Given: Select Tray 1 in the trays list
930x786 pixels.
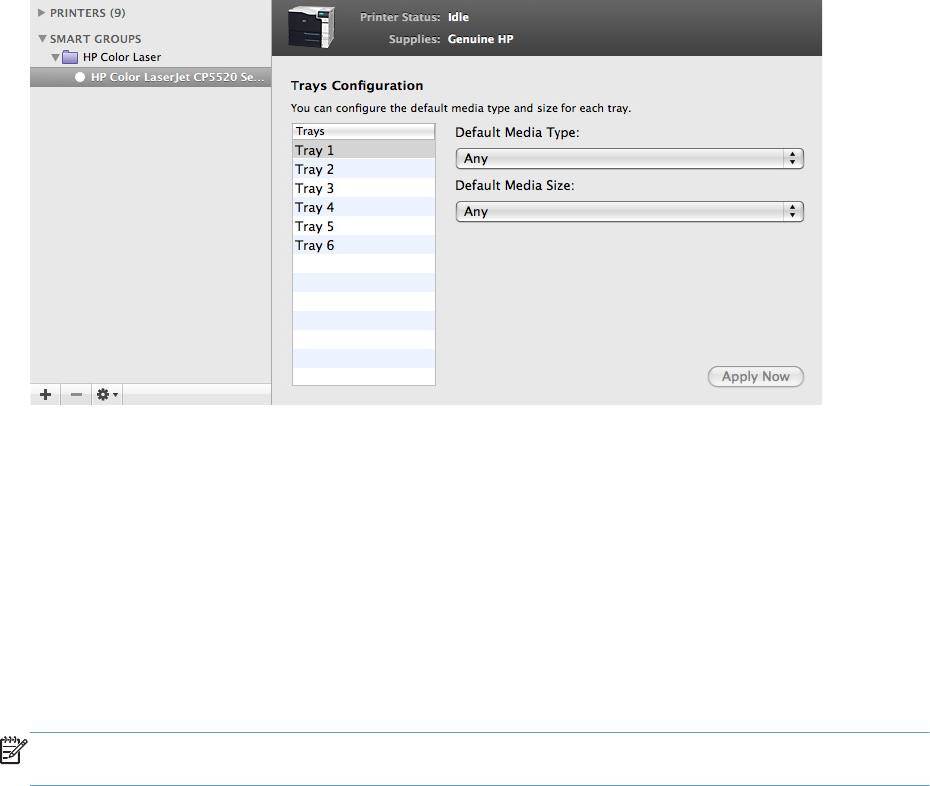Looking at the screenshot, I should [x=364, y=150].
